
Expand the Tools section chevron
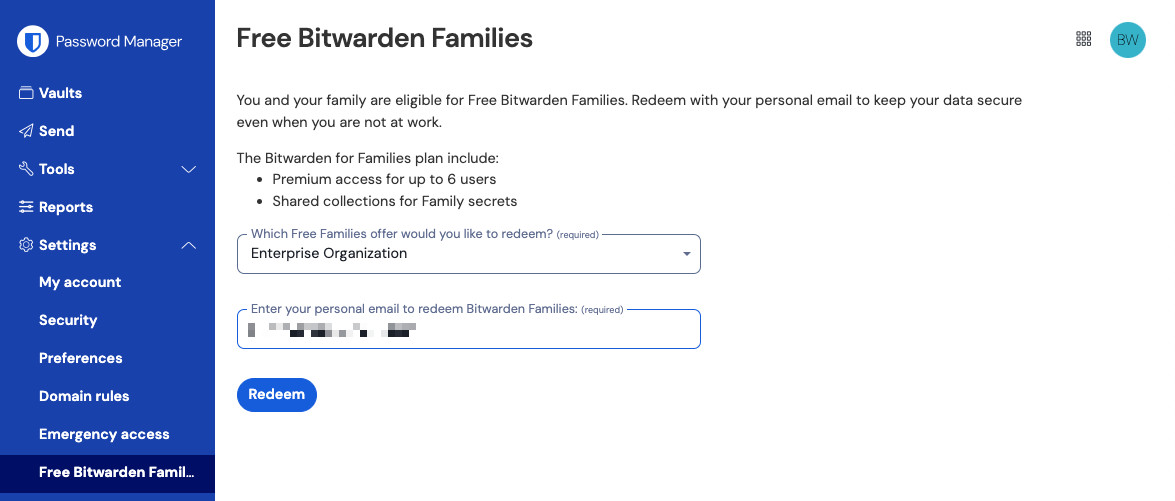pos(188,169)
